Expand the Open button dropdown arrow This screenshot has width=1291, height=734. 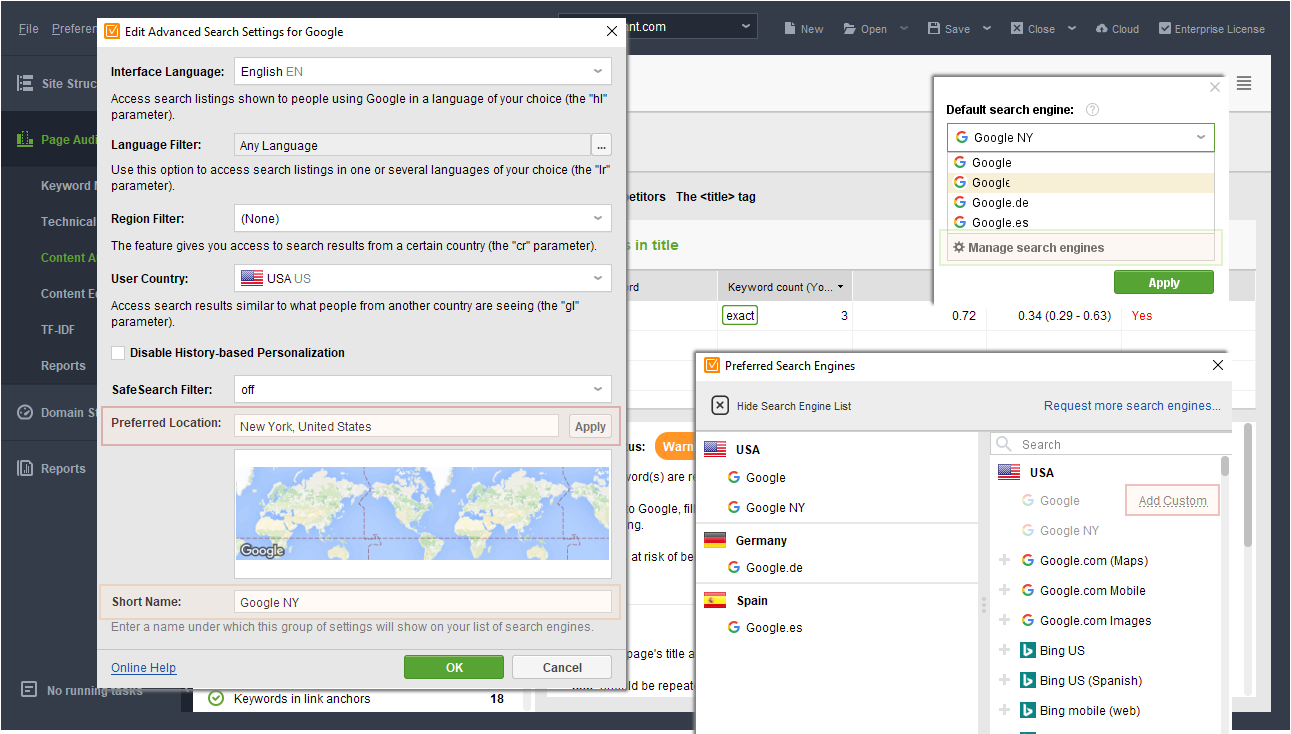(x=904, y=29)
